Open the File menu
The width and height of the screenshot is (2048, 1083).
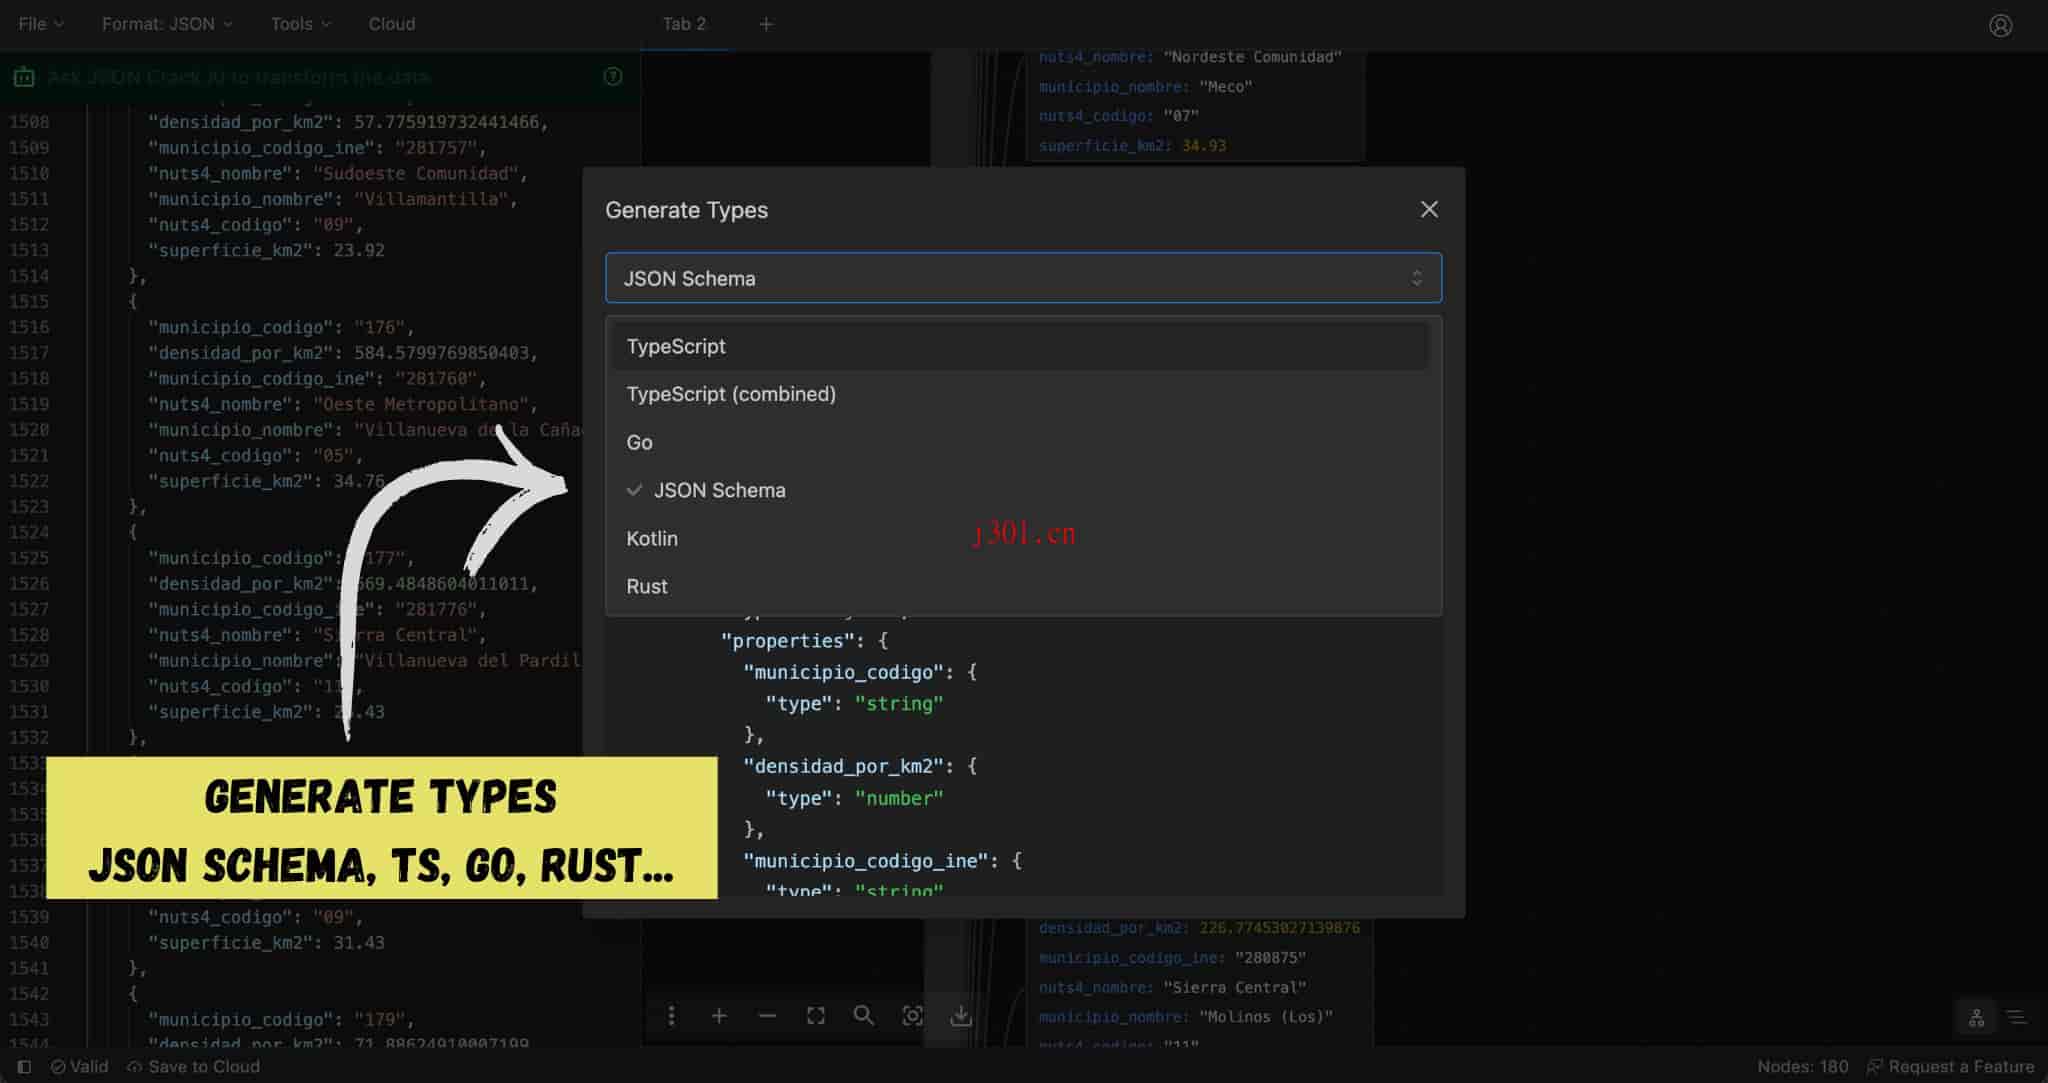40,24
